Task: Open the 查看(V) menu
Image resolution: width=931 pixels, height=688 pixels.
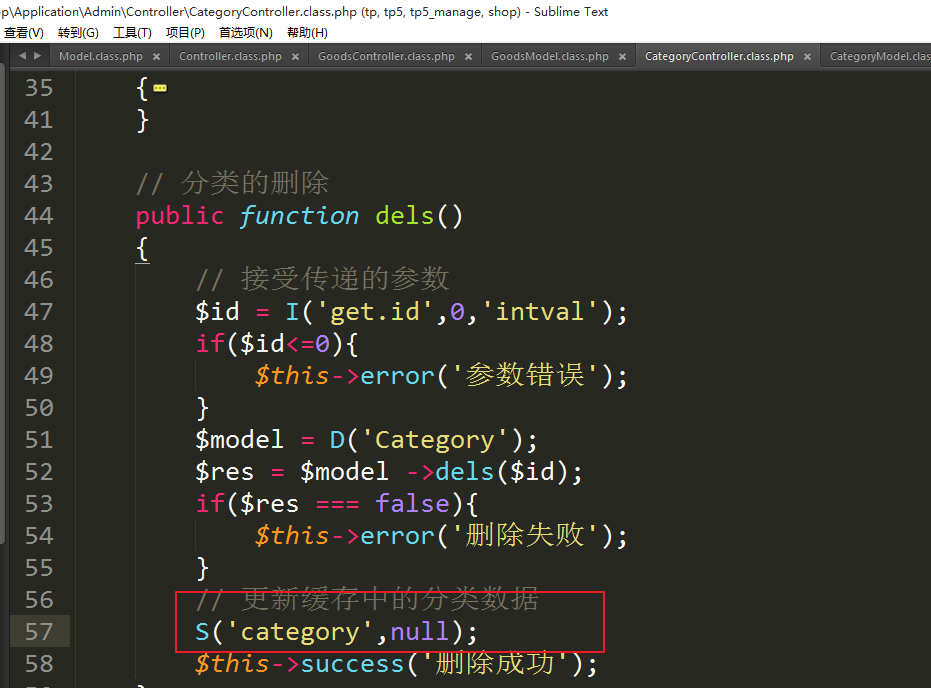Action: 23,33
